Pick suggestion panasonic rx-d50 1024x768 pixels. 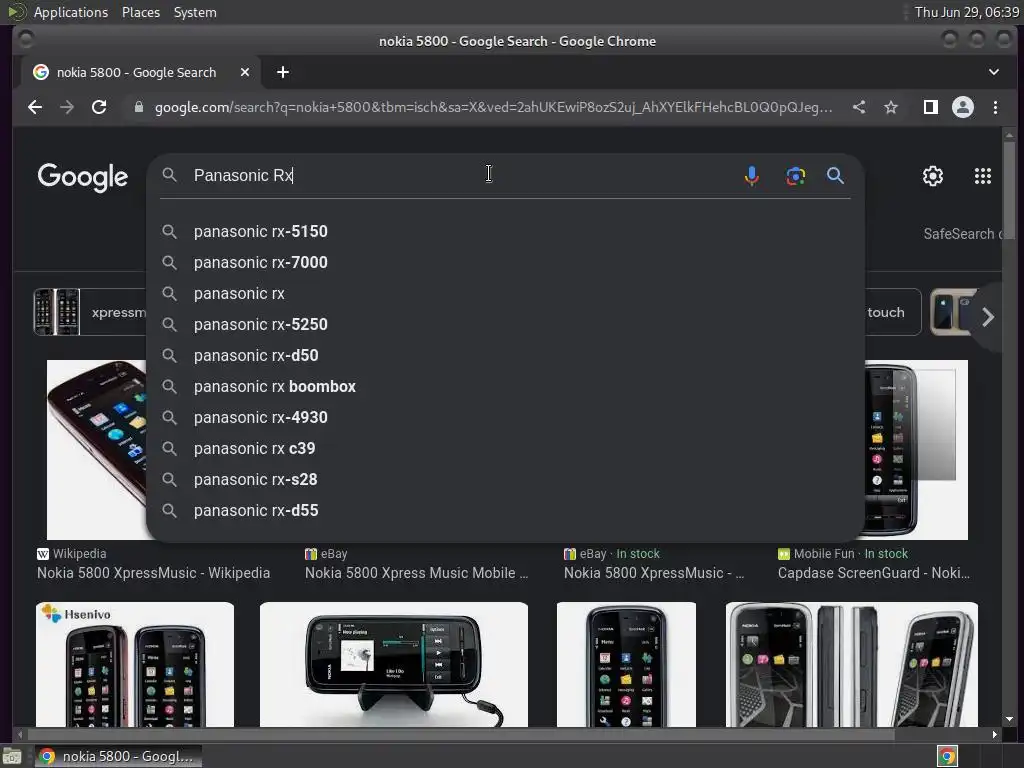coord(505,355)
